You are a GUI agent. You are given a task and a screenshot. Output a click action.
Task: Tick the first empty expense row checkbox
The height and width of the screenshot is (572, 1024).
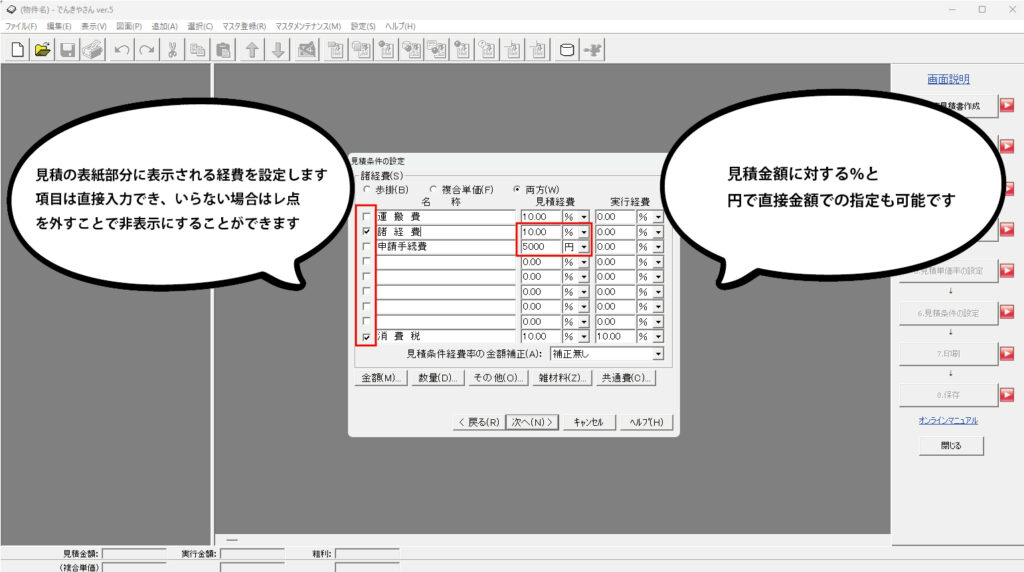pyautogui.click(x=366, y=261)
